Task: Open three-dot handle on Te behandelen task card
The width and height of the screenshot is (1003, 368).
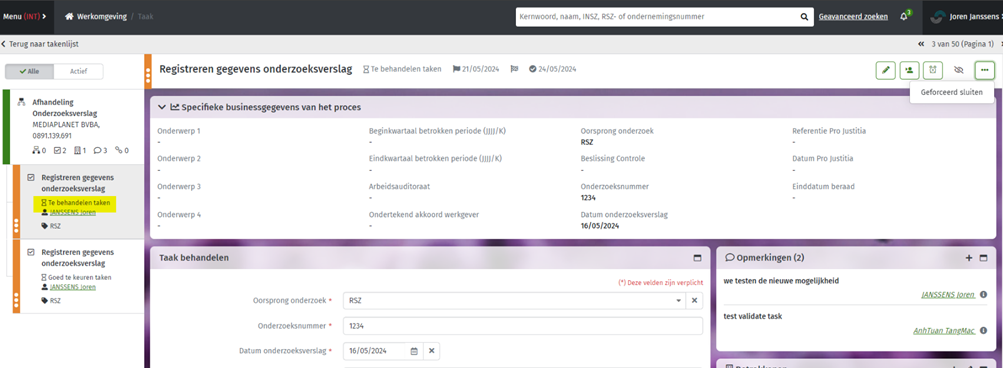Action: pyautogui.click(x=17, y=225)
